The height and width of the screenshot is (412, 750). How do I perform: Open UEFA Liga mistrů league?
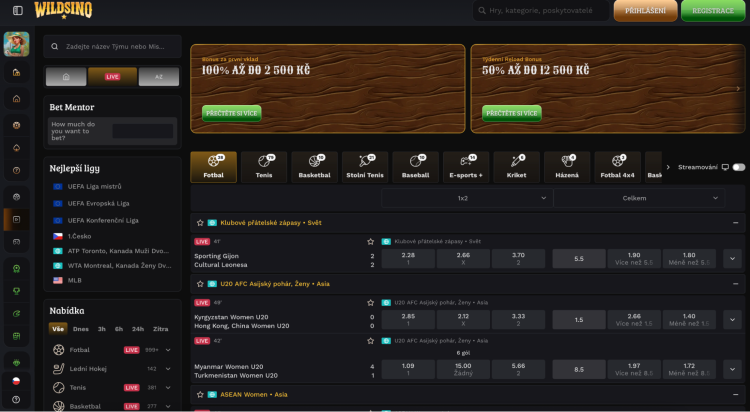click(x=94, y=187)
